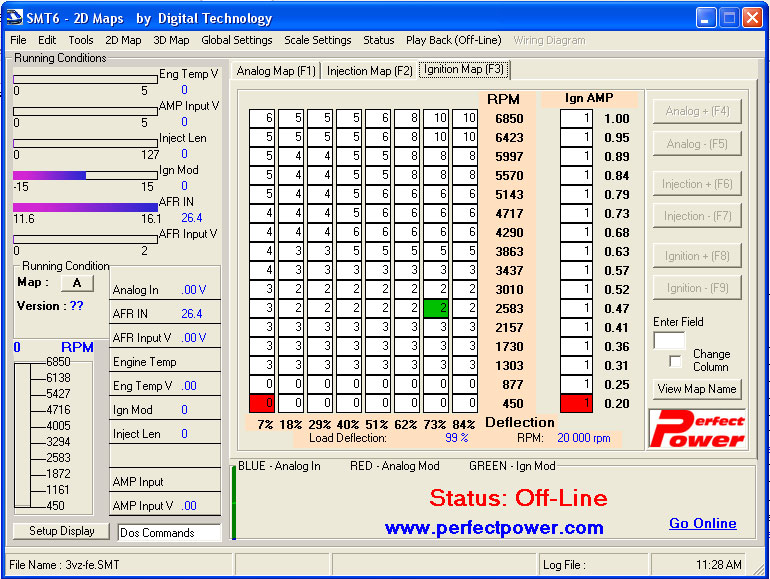Click the Injection + (F6) button

pyautogui.click(x=697, y=184)
